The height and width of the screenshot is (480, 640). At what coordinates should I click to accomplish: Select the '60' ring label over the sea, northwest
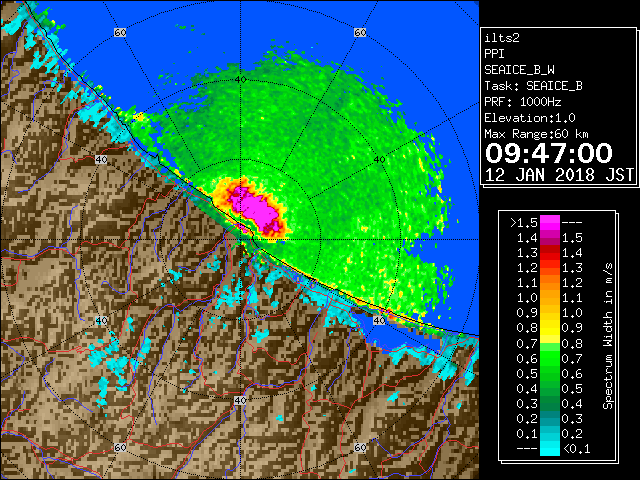(x=120, y=32)
